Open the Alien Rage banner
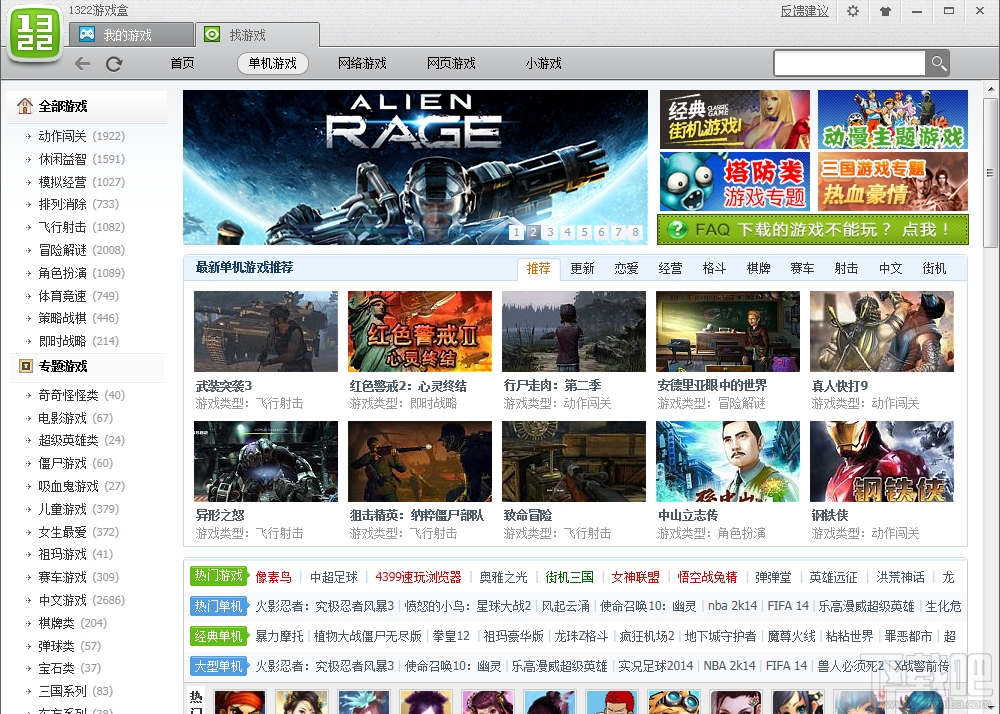This screenshot has height=714, width=1000. coord(415,167)
